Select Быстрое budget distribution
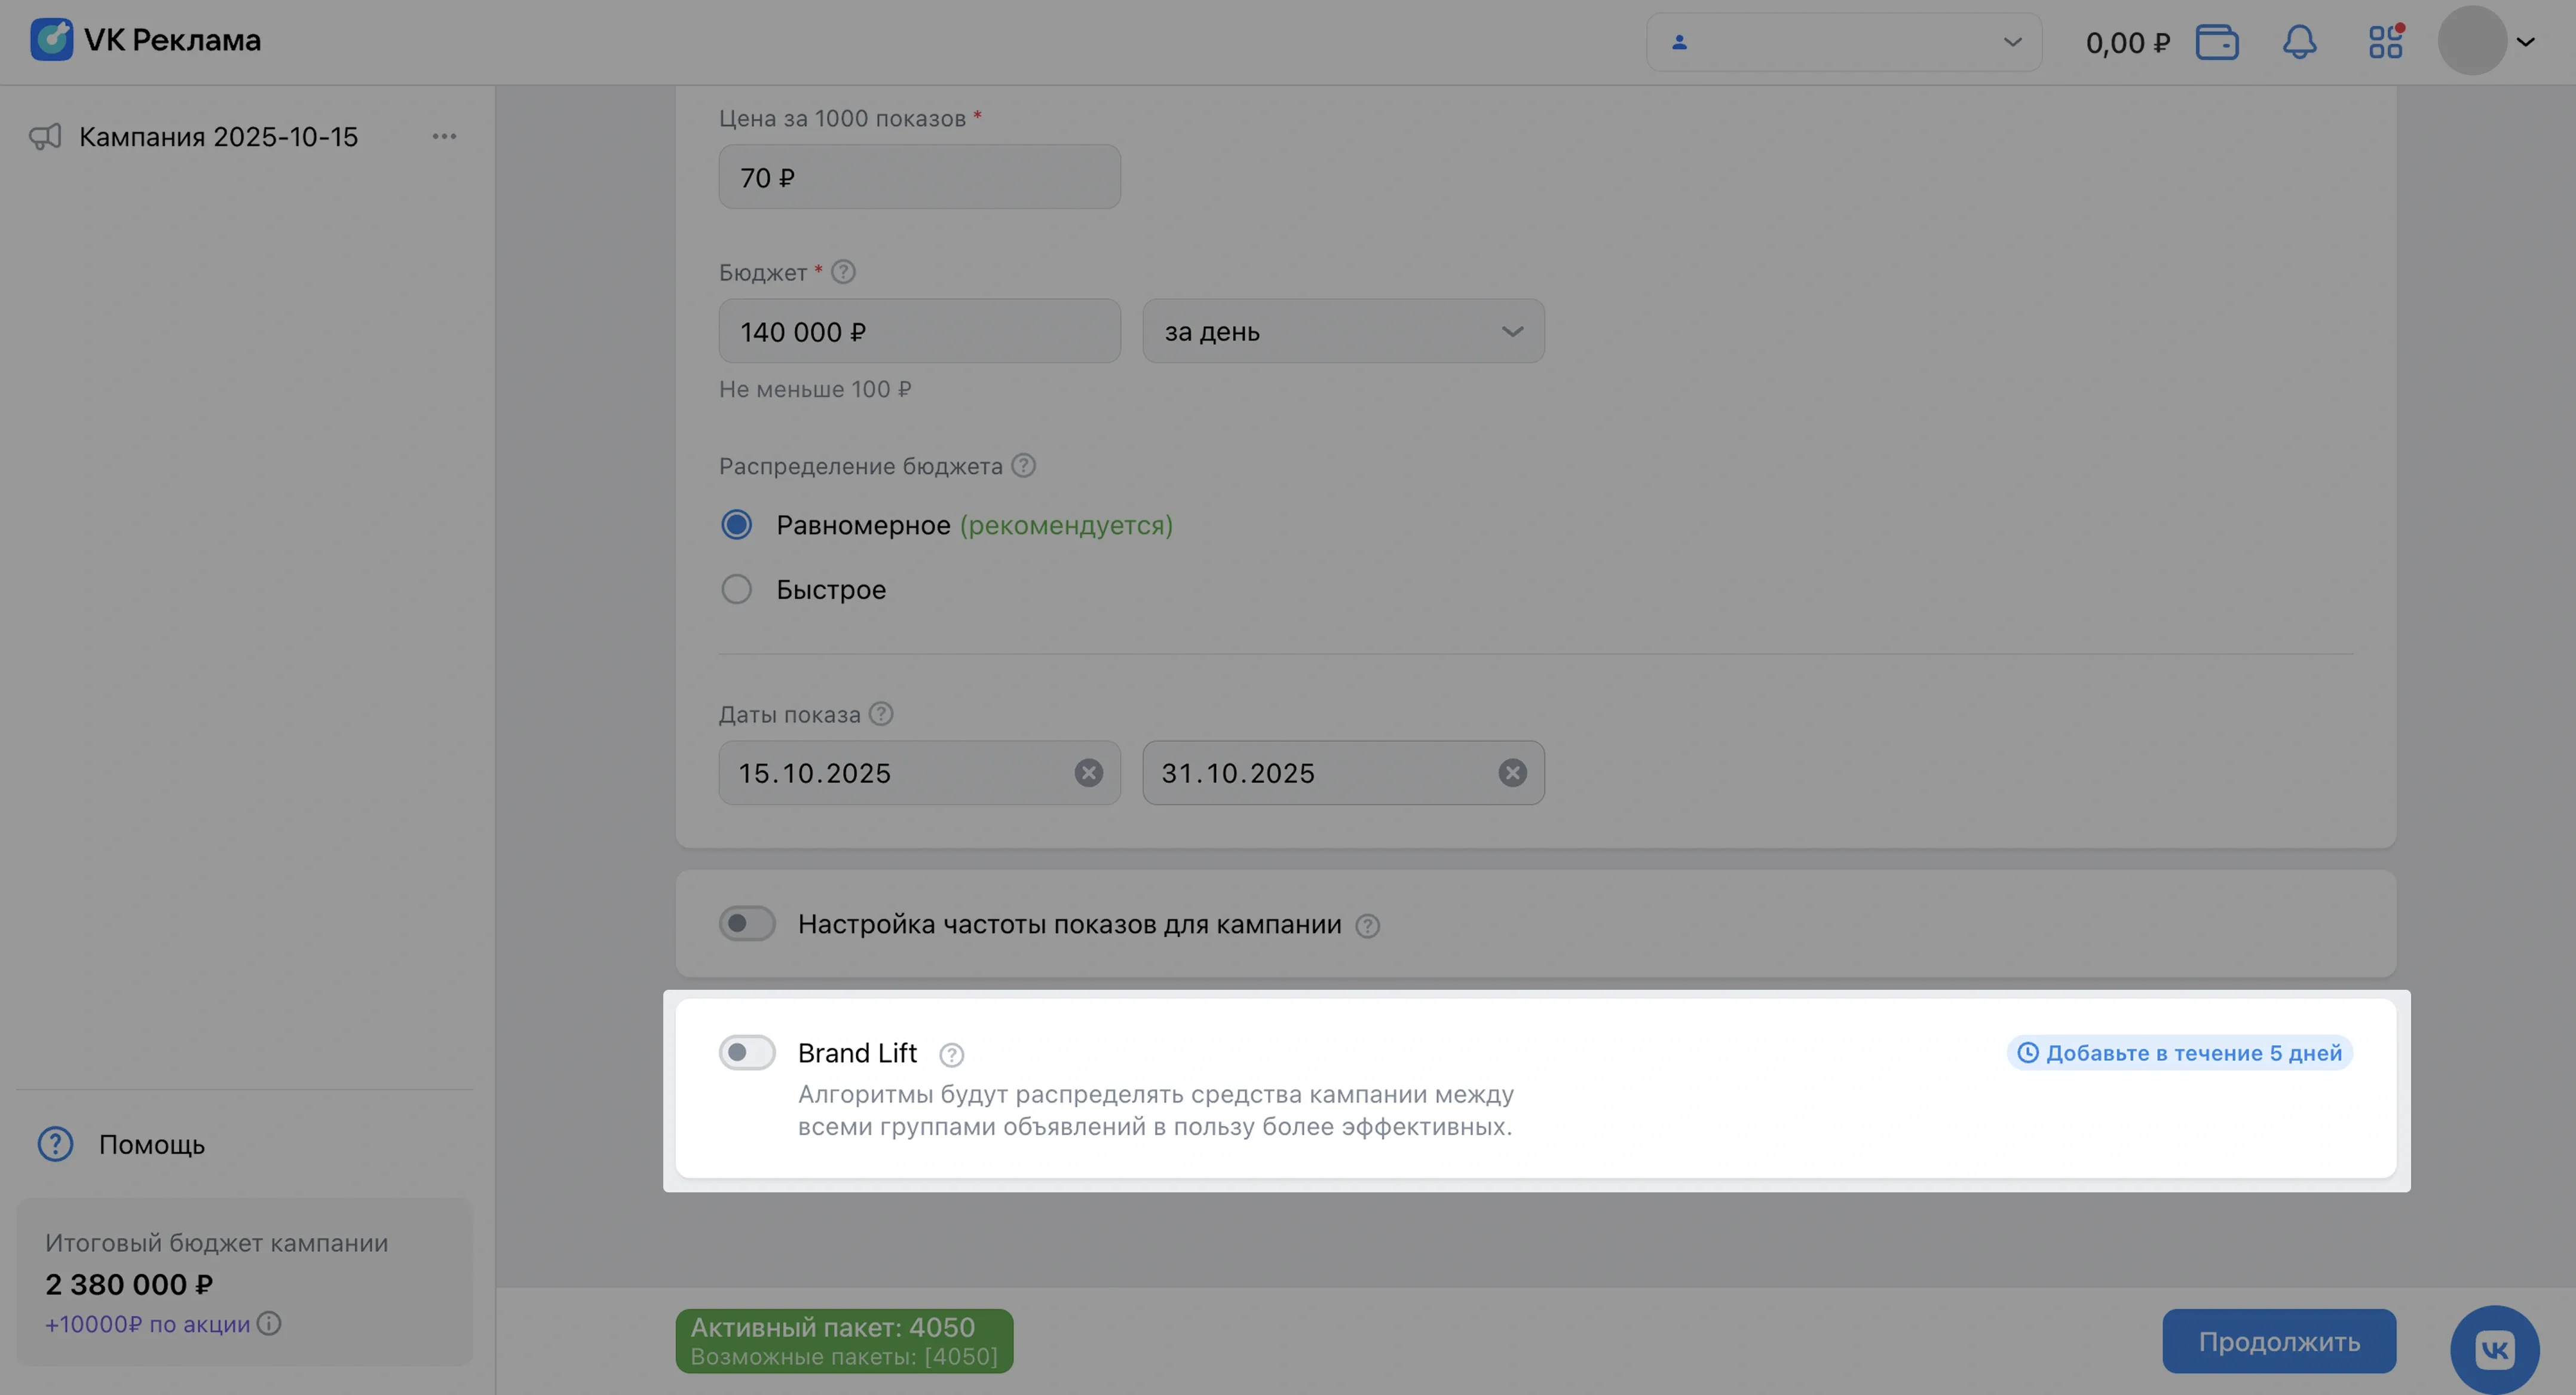This screenshot has width=2576, height=1395. coord(737,589)
